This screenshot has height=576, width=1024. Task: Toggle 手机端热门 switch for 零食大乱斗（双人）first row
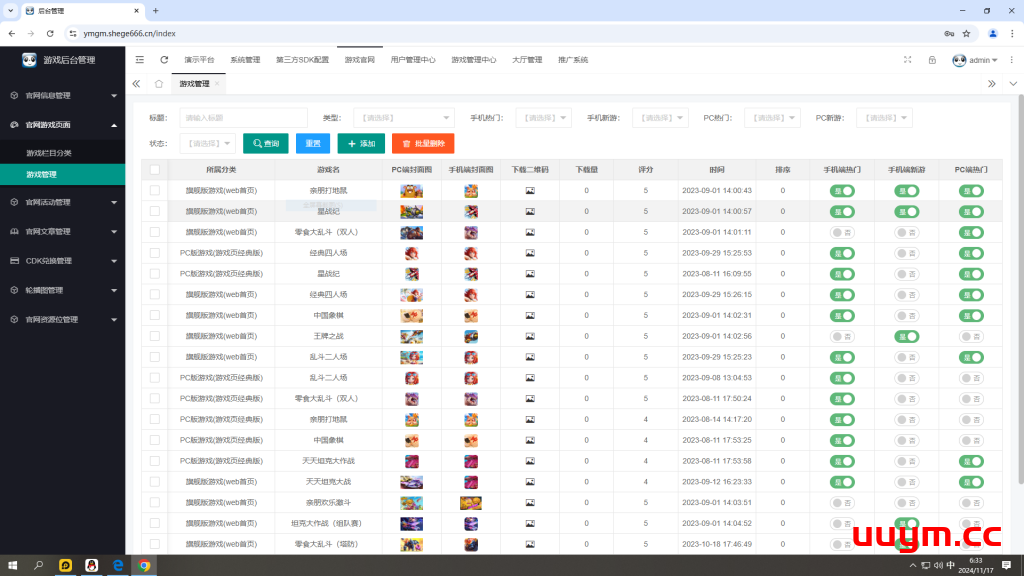pos(842,232)
